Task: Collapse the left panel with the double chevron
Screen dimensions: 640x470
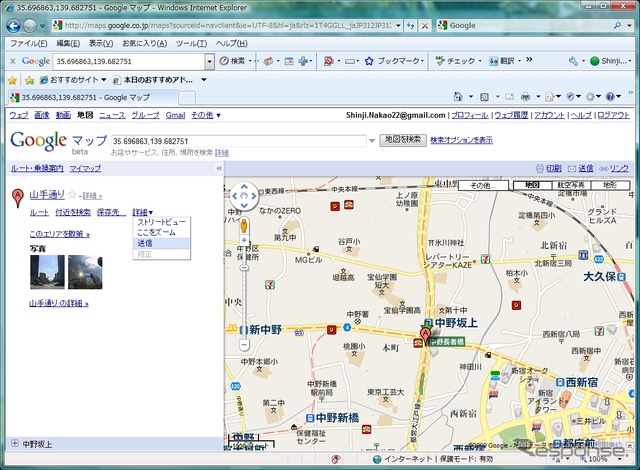Action: pyautogui.click(x=219, y=168)
